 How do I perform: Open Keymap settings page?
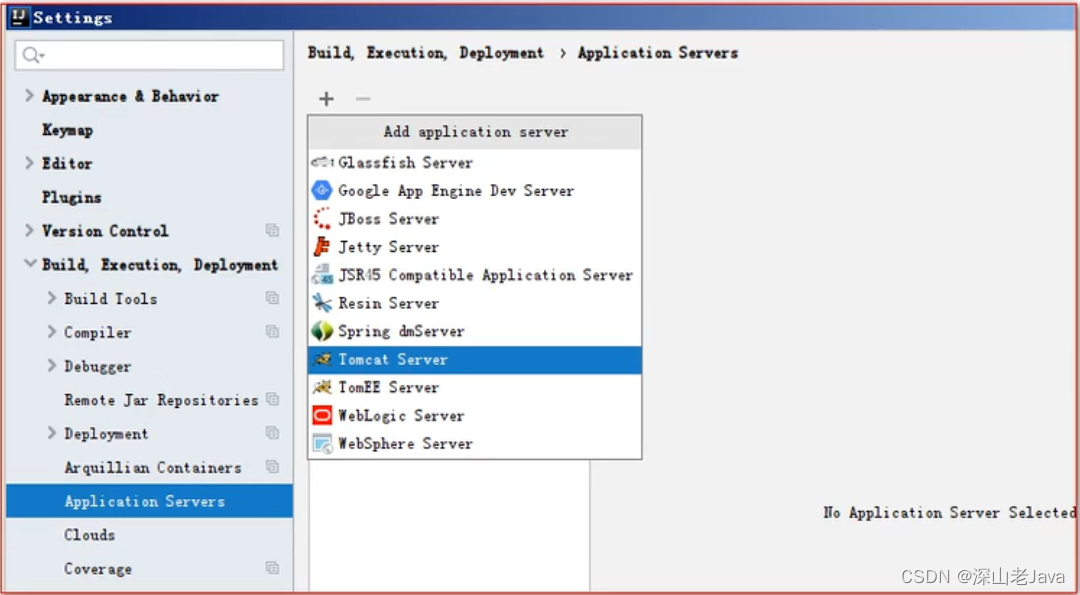[x=68, y=129]
